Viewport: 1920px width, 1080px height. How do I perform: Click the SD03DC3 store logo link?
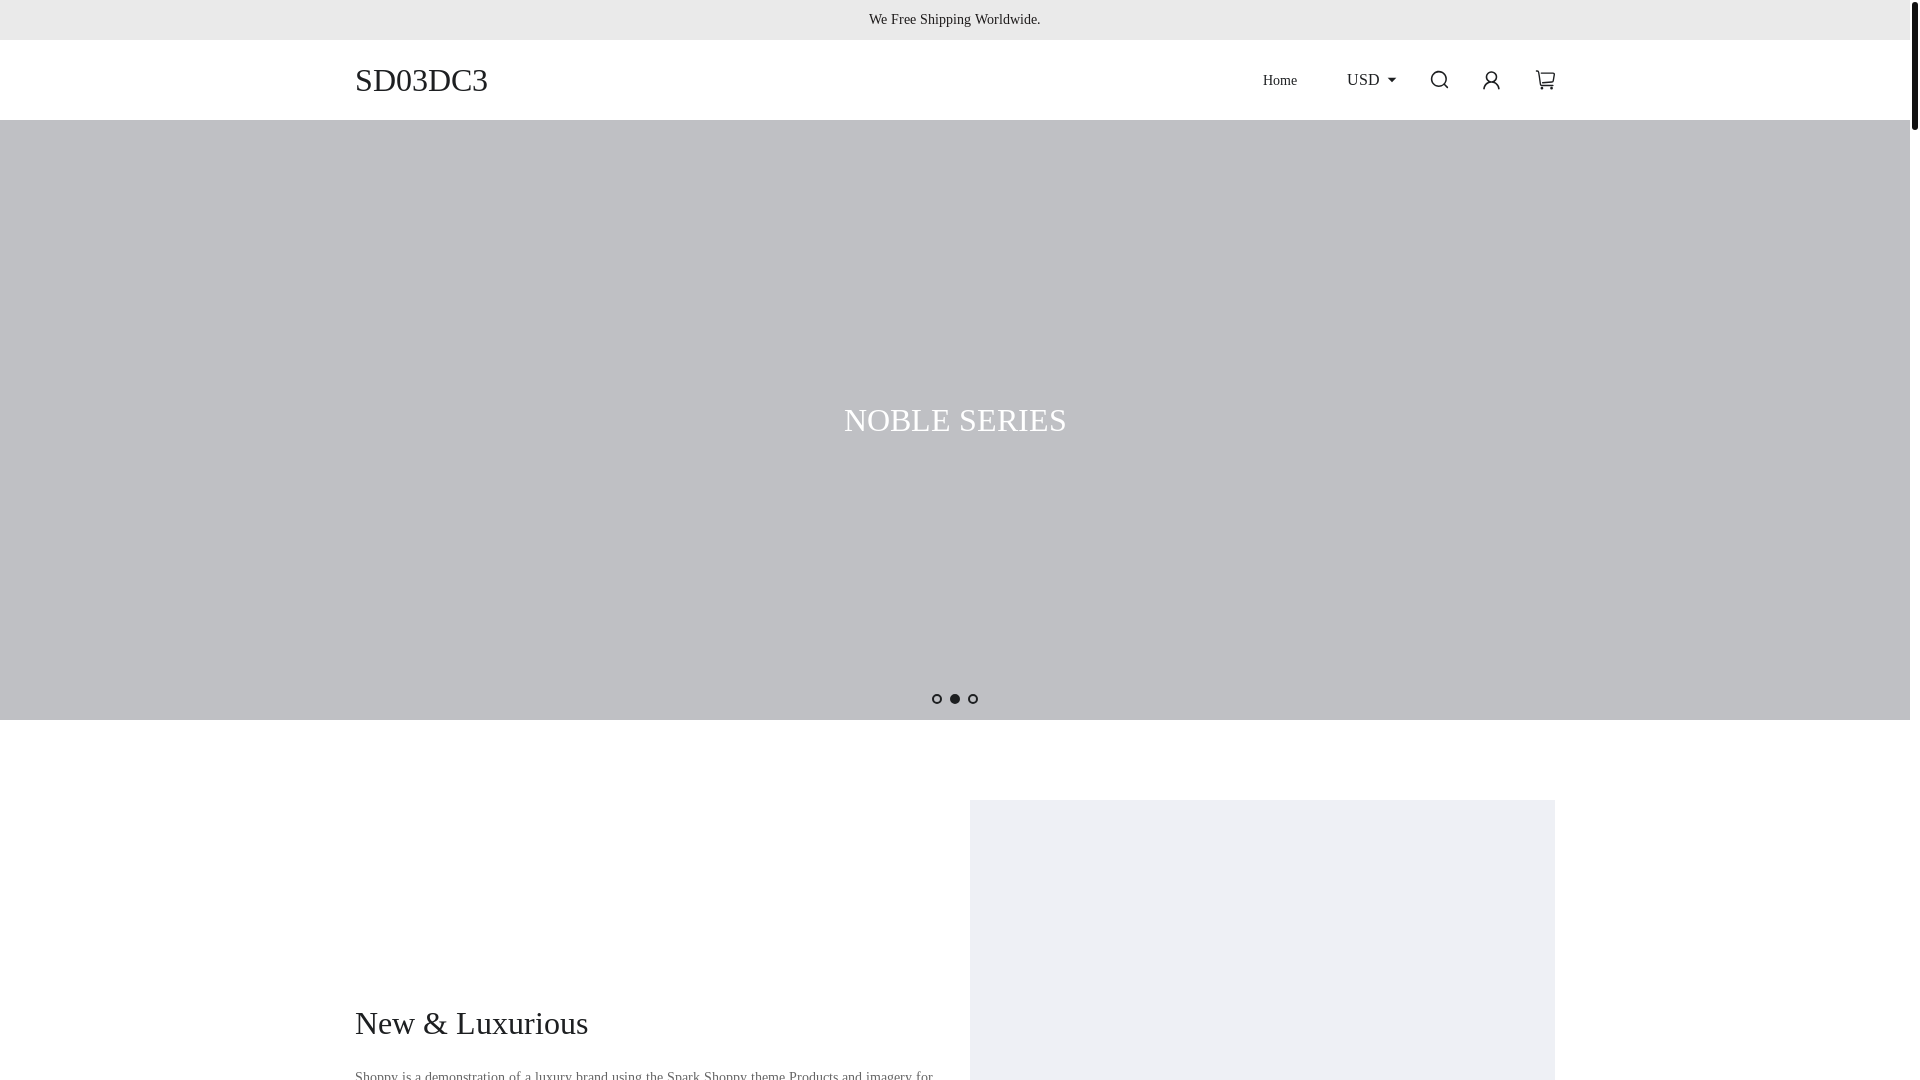[421, 80]
